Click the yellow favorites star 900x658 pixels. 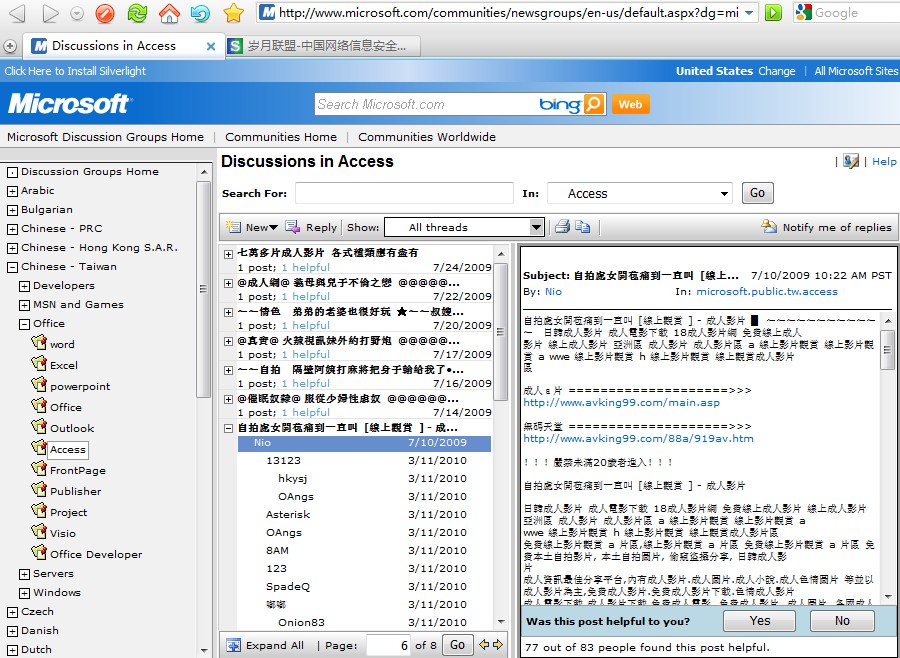(x=234, y=13)
